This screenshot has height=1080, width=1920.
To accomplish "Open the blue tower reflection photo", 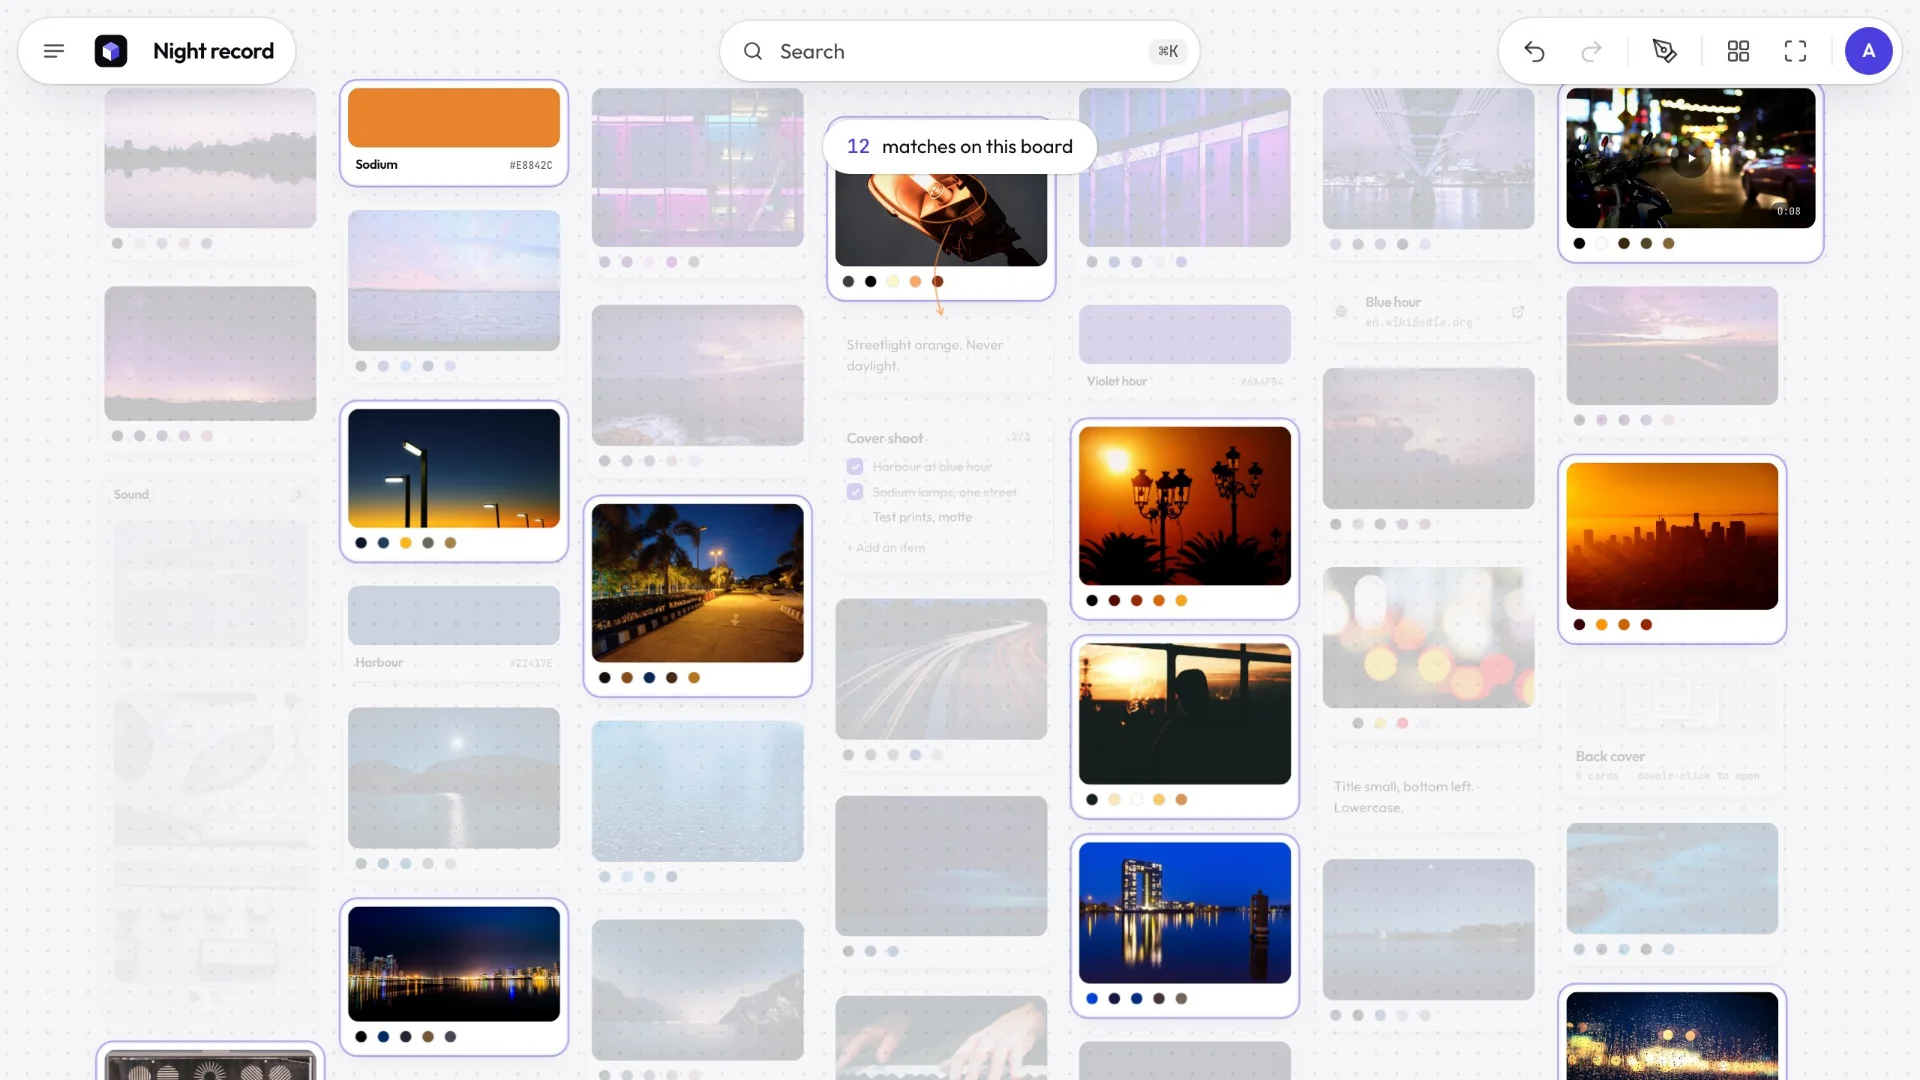I will click(x=1185, y=913).
